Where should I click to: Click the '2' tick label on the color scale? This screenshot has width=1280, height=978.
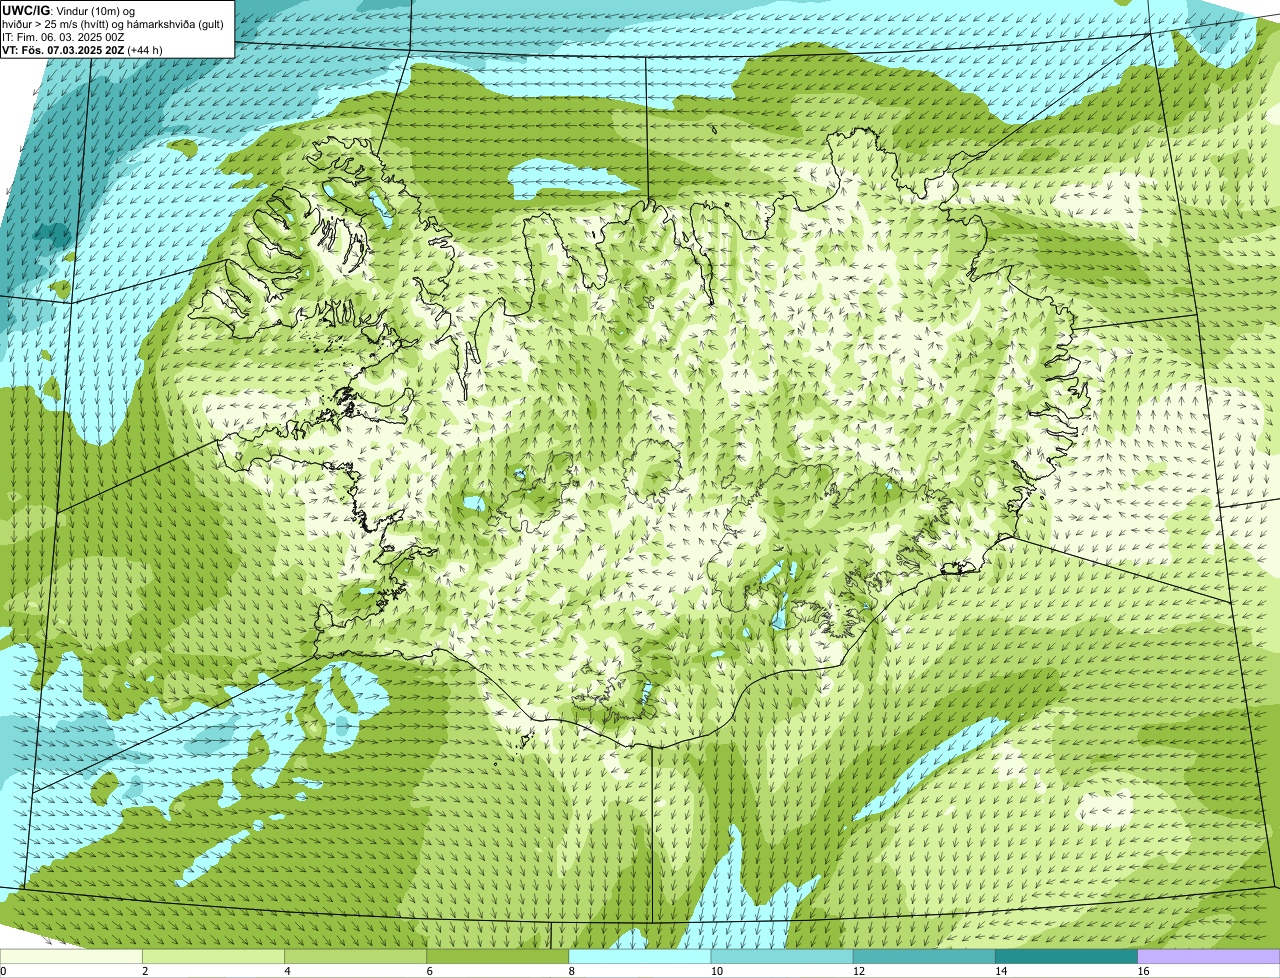[x=145, y=971]
